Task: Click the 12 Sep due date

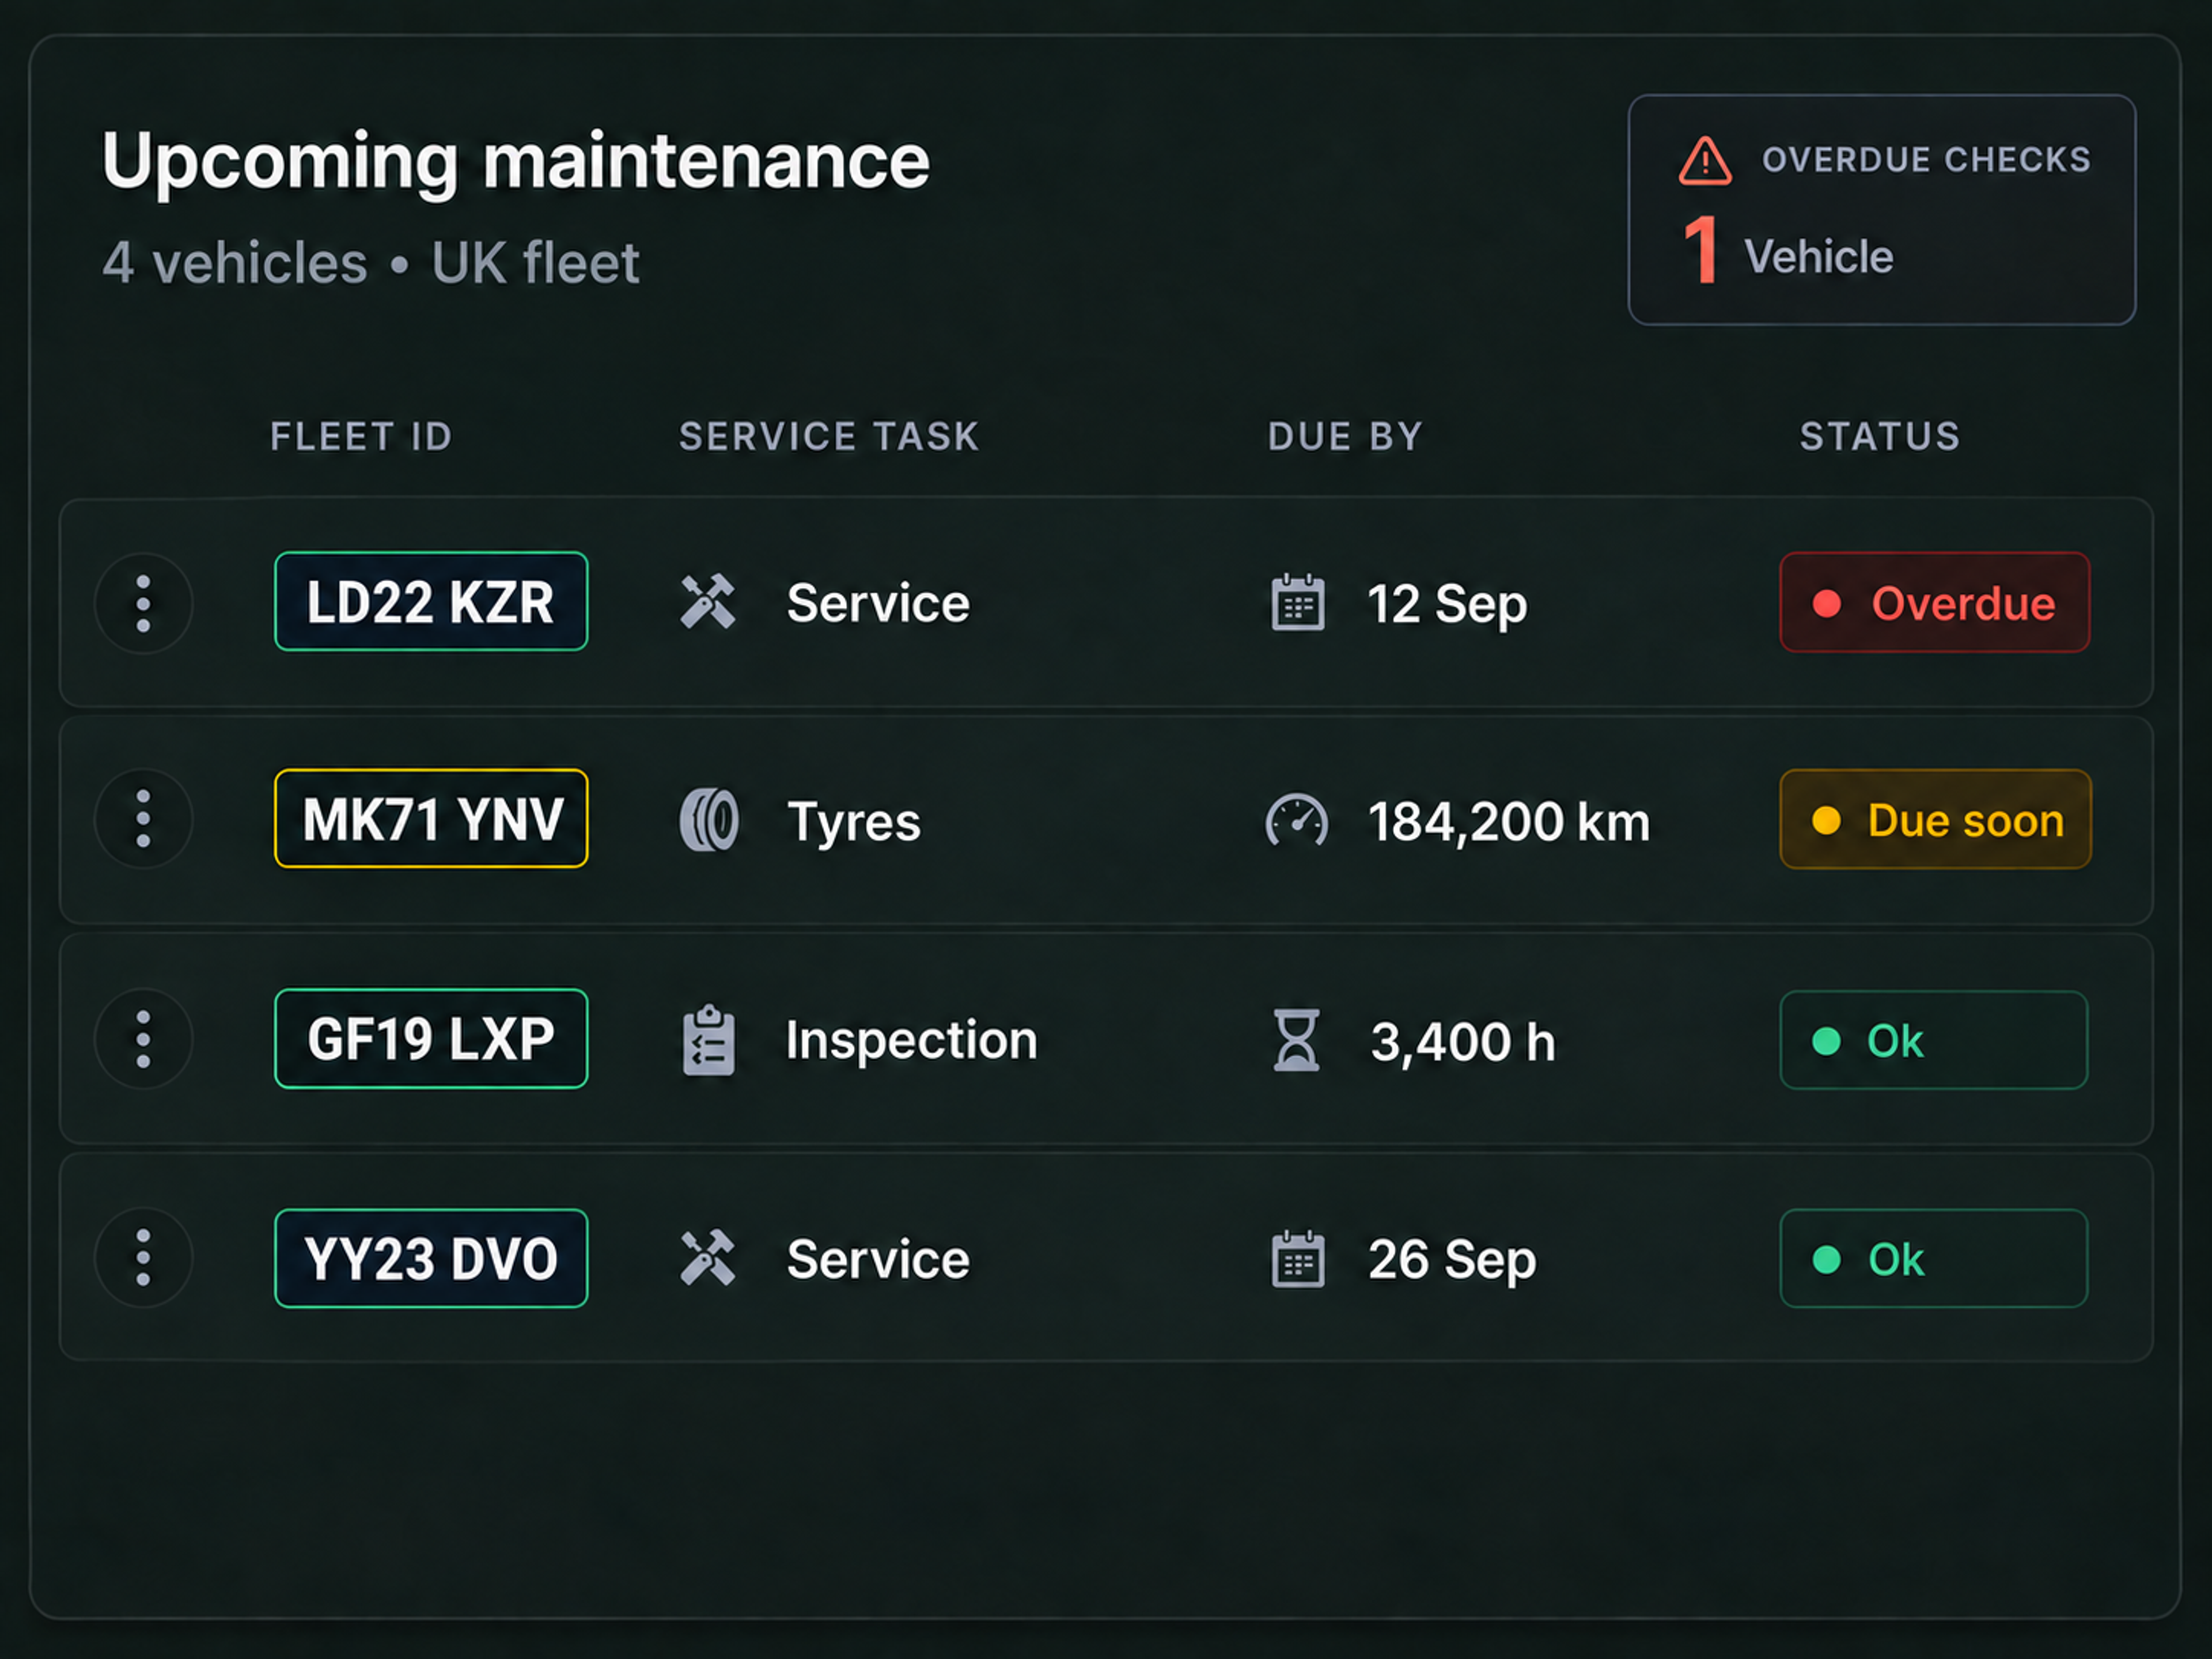Action: coord(1447,605)
